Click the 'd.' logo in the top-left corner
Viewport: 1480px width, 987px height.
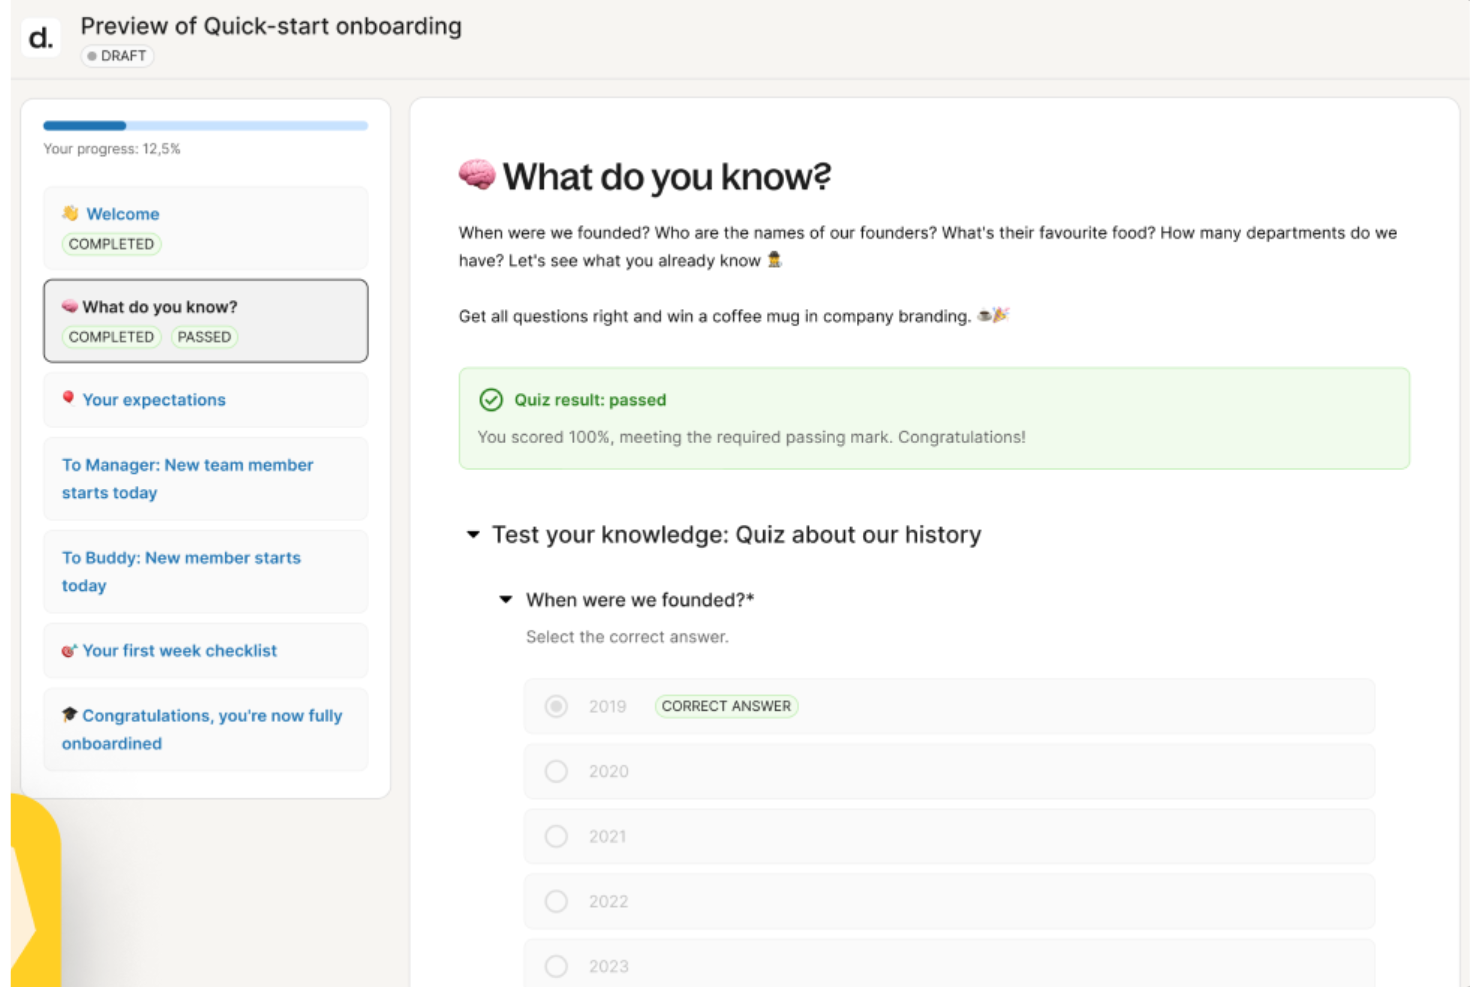point(40,36)
